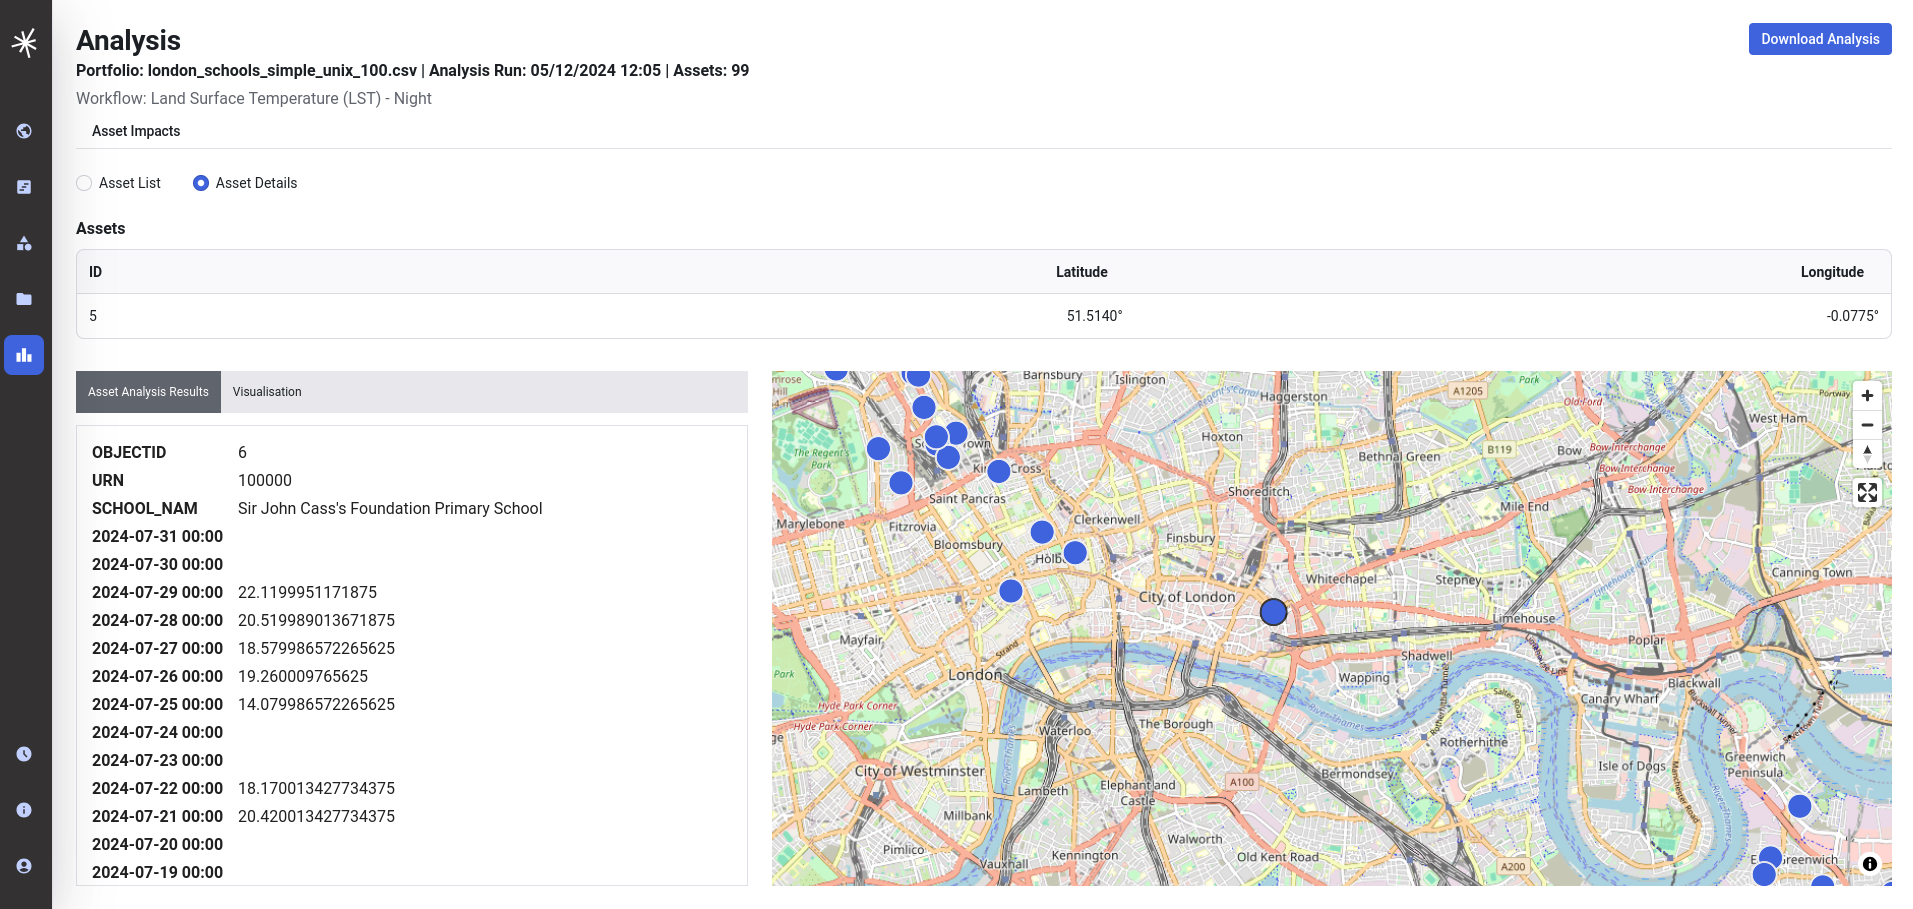Click the 2024-07-28 value 20.519989013671875
The width and height of the screenshot is (1913, 909).
pyautogui.click(x=316, y=620)
